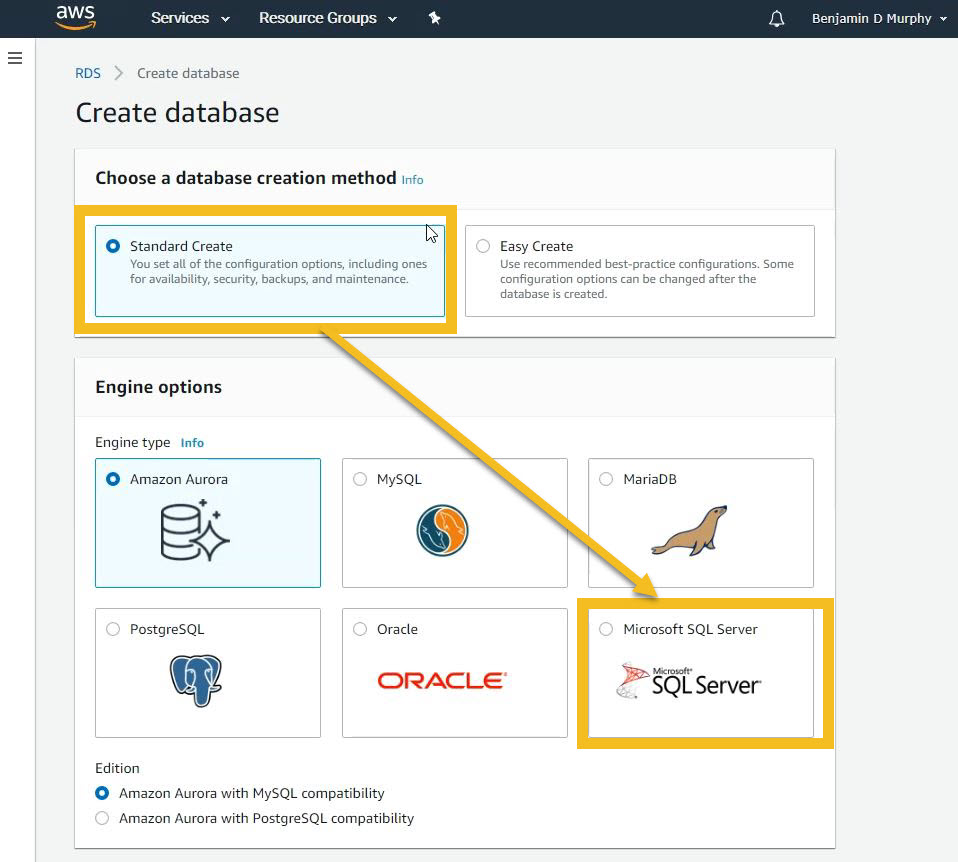Viewport: 958px width, 862px height.
Task: Select the PostgreSQL radio button
Action: [113, 629]
